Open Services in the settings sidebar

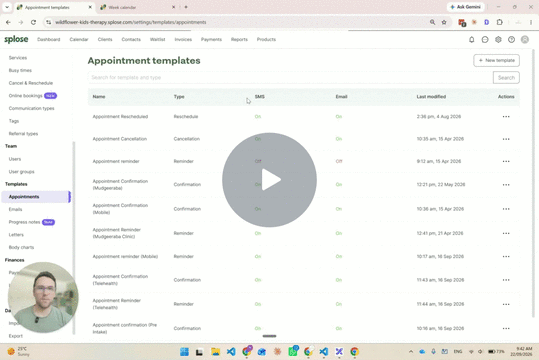pyautogui.click(x=18, y=58)
